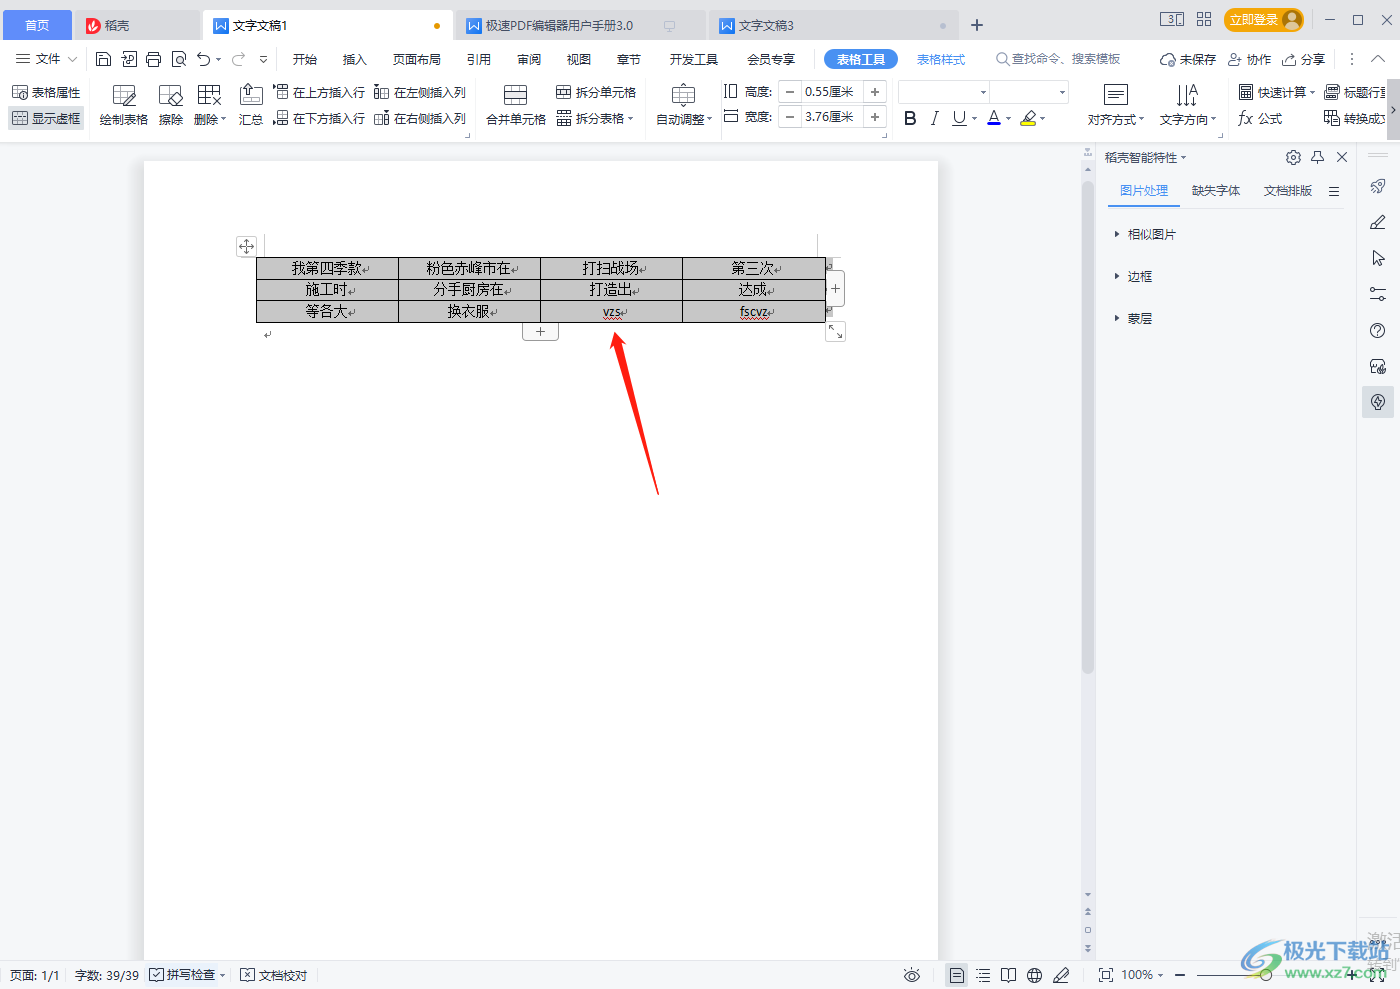Image resolution: width=1400 pixels, height=989 pixels.
Task: Click Quick Calculate (快速计算) button
Action: (x=1277, y=92)
